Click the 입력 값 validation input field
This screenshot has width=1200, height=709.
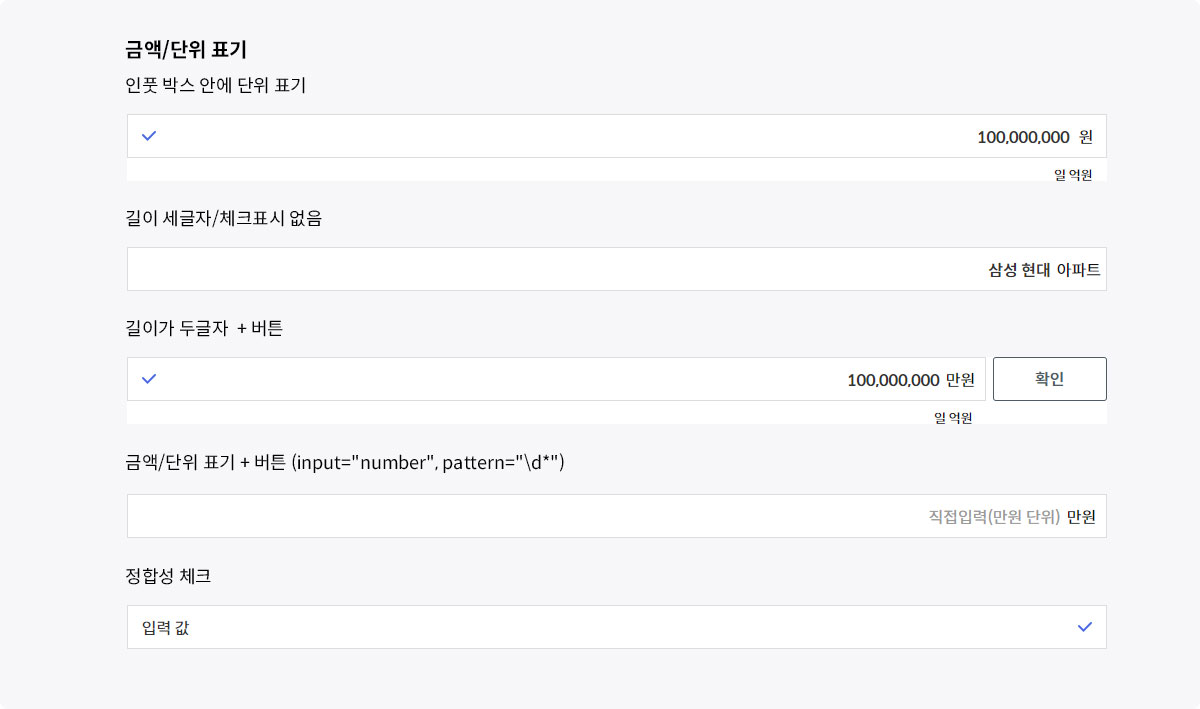(x=600, y=627)
